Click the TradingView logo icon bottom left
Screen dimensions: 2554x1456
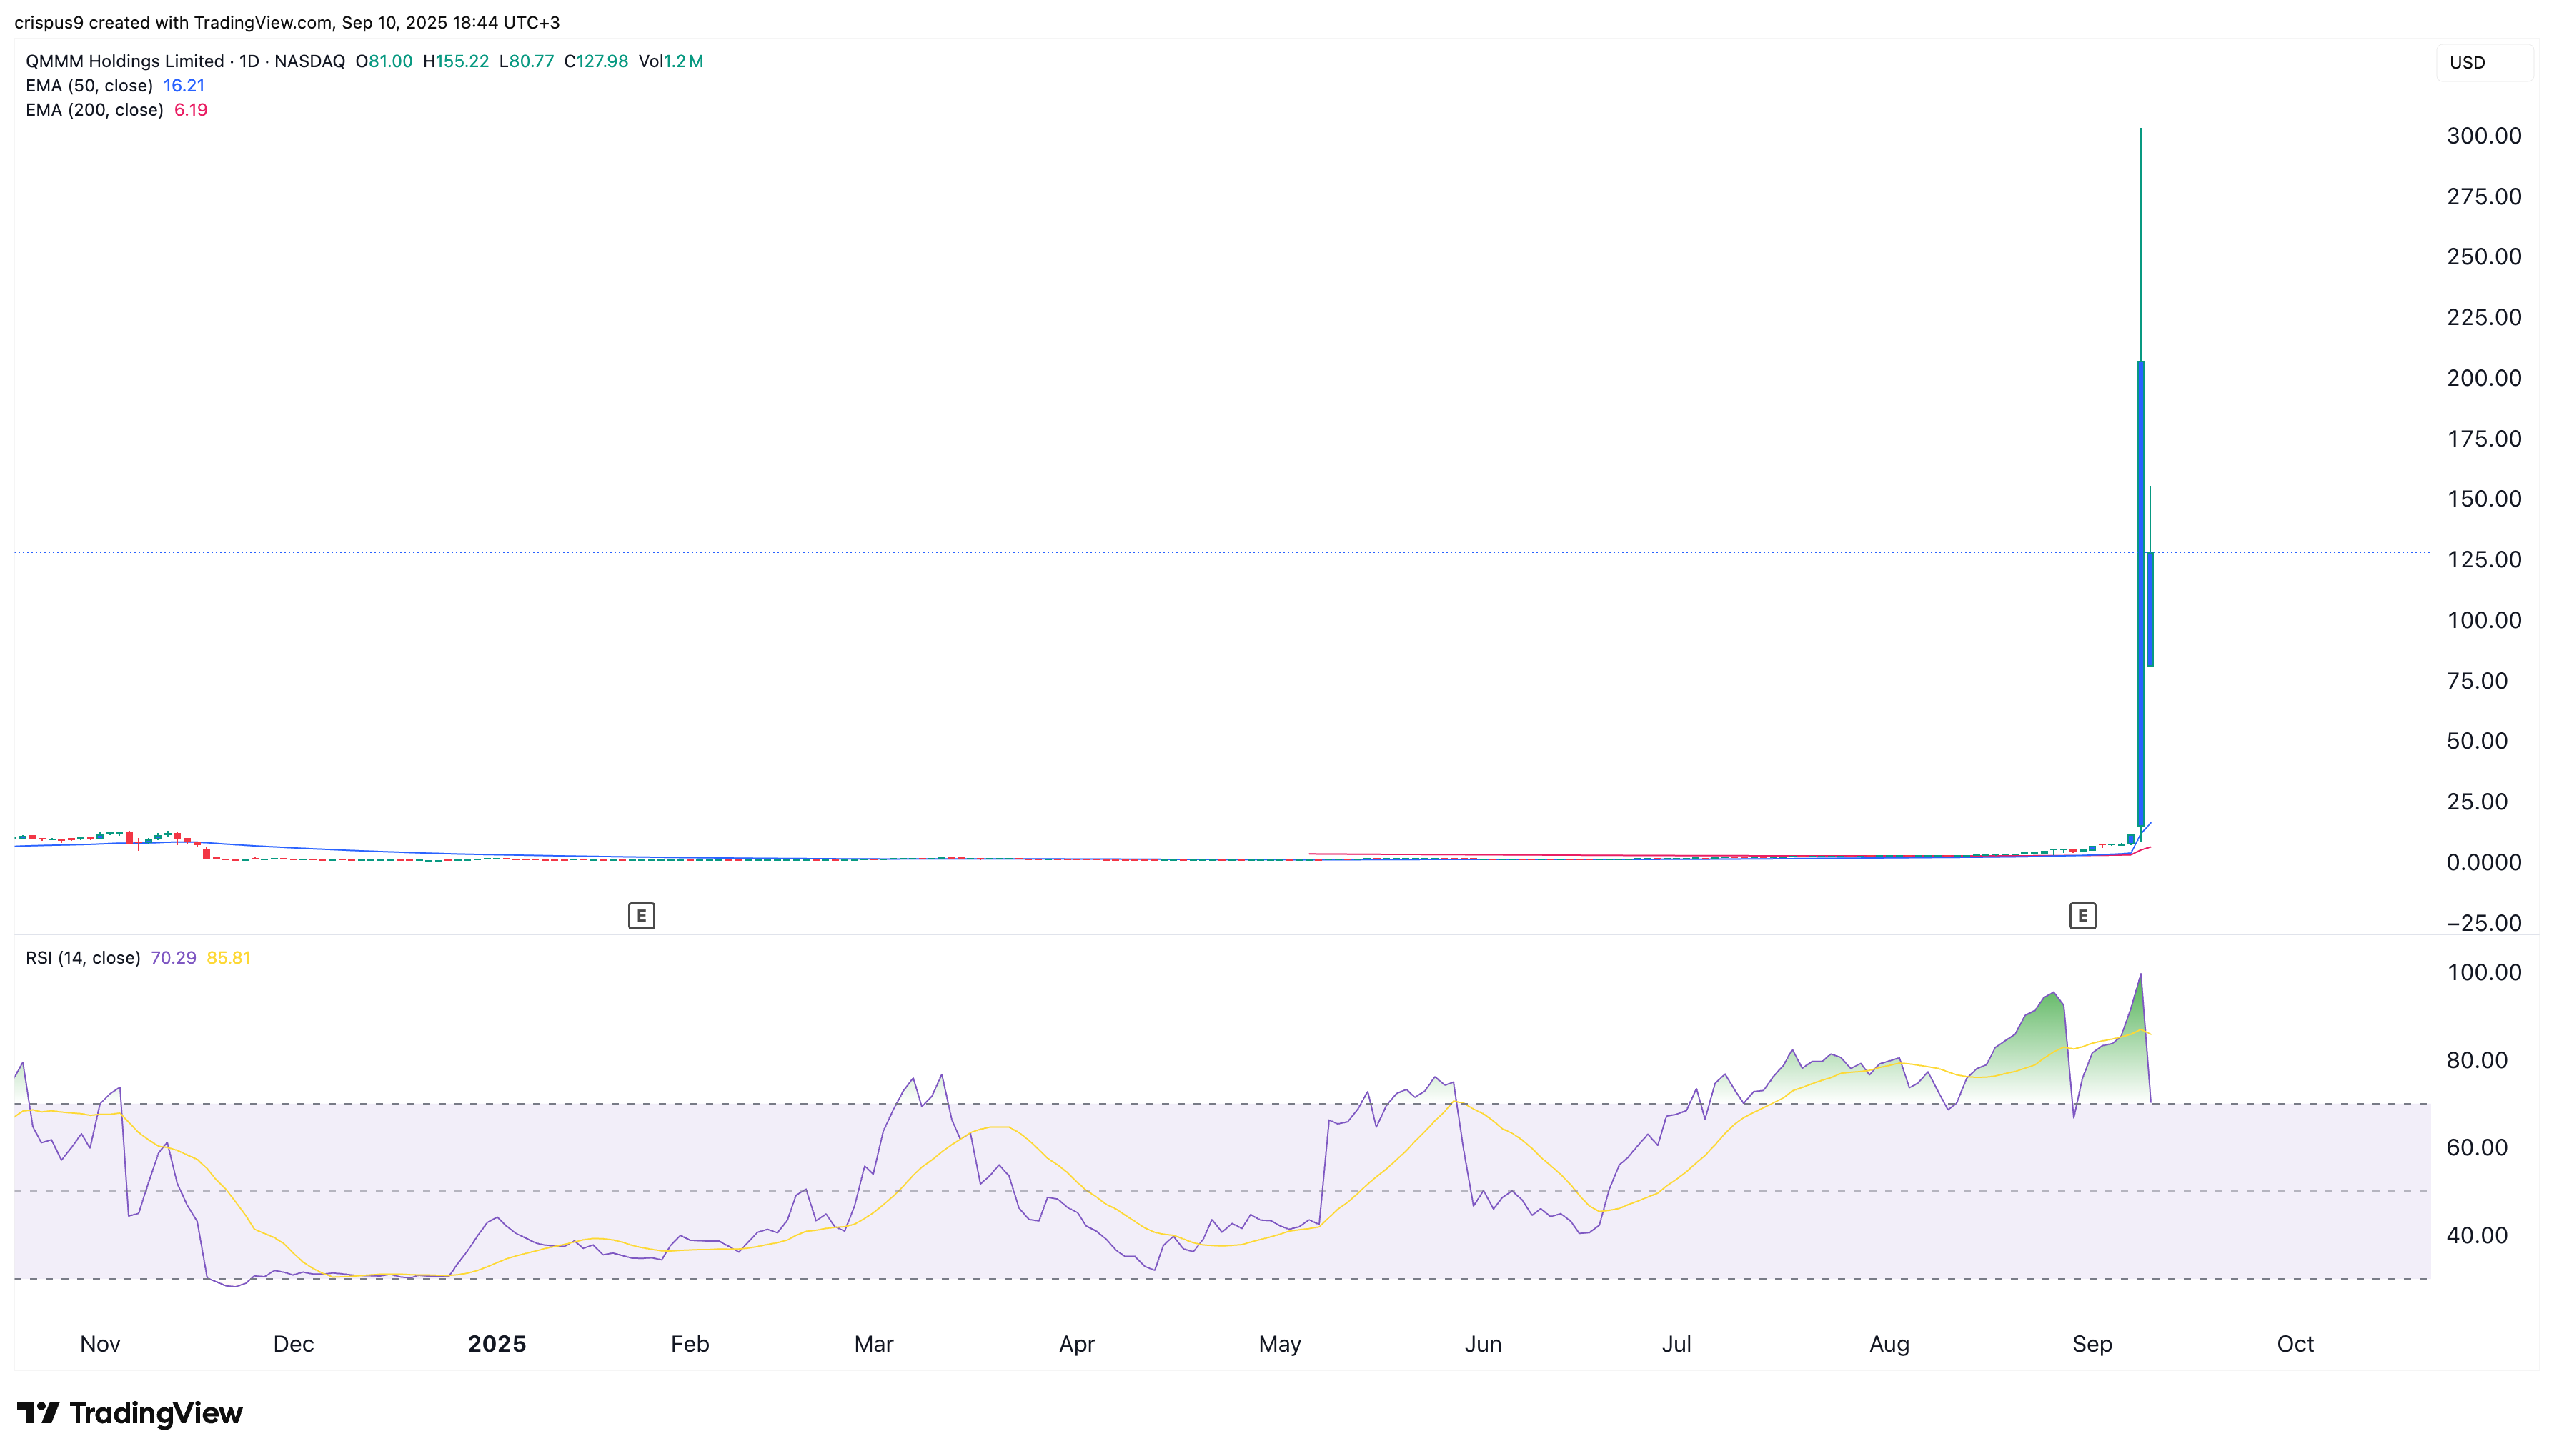pos(40,1414)
